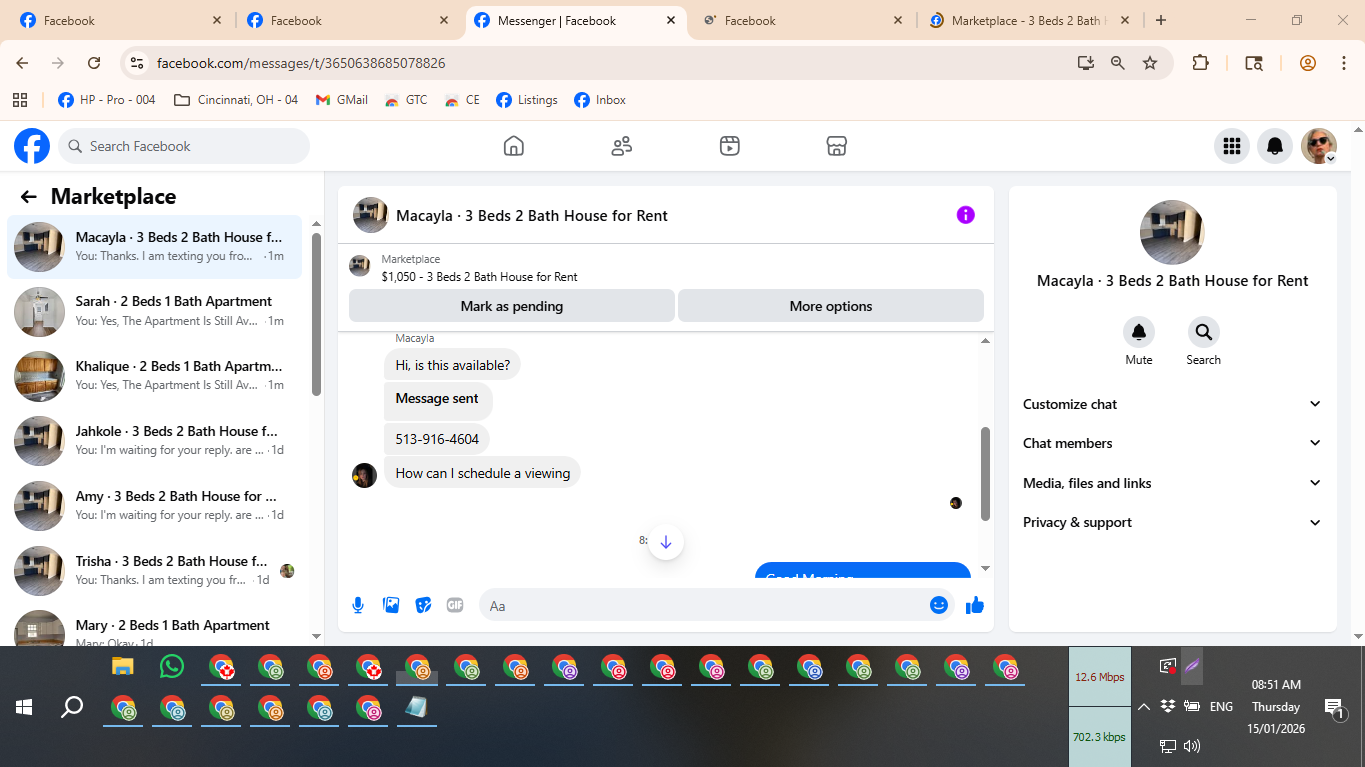1365x767 pixels.
Task: Show hidden system tray icons
Action: point(1143,707)
